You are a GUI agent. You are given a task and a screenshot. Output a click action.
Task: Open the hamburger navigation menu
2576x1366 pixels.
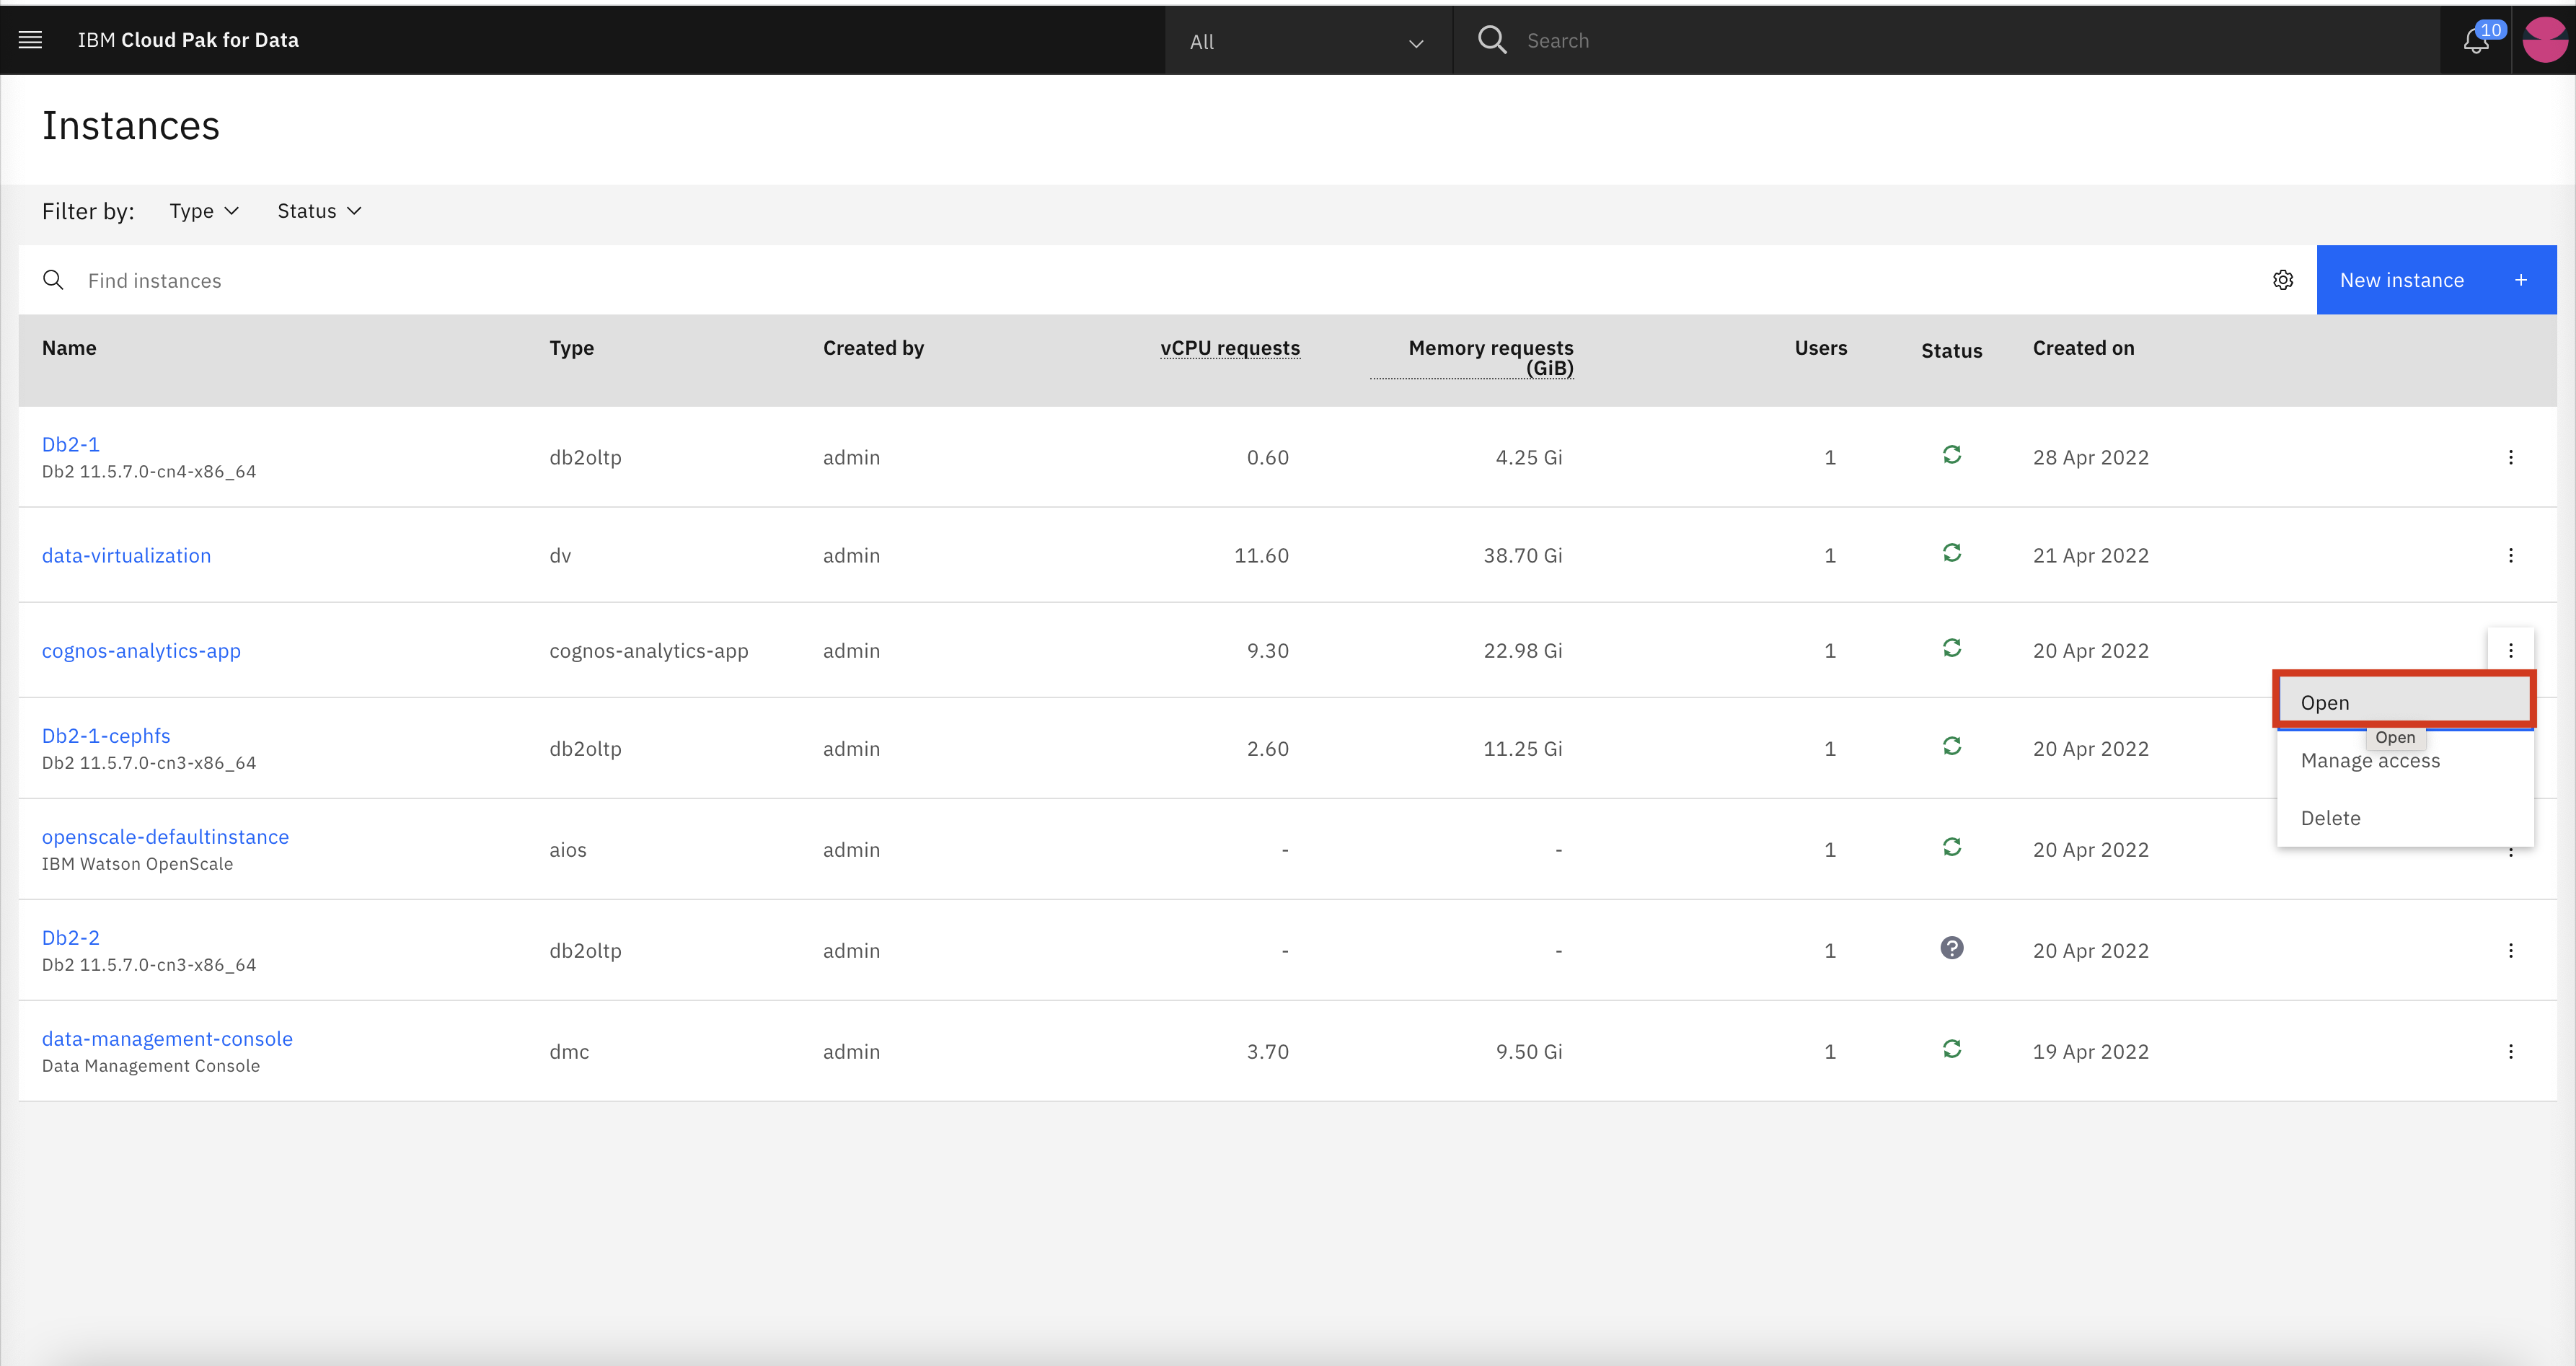point(30,40)
